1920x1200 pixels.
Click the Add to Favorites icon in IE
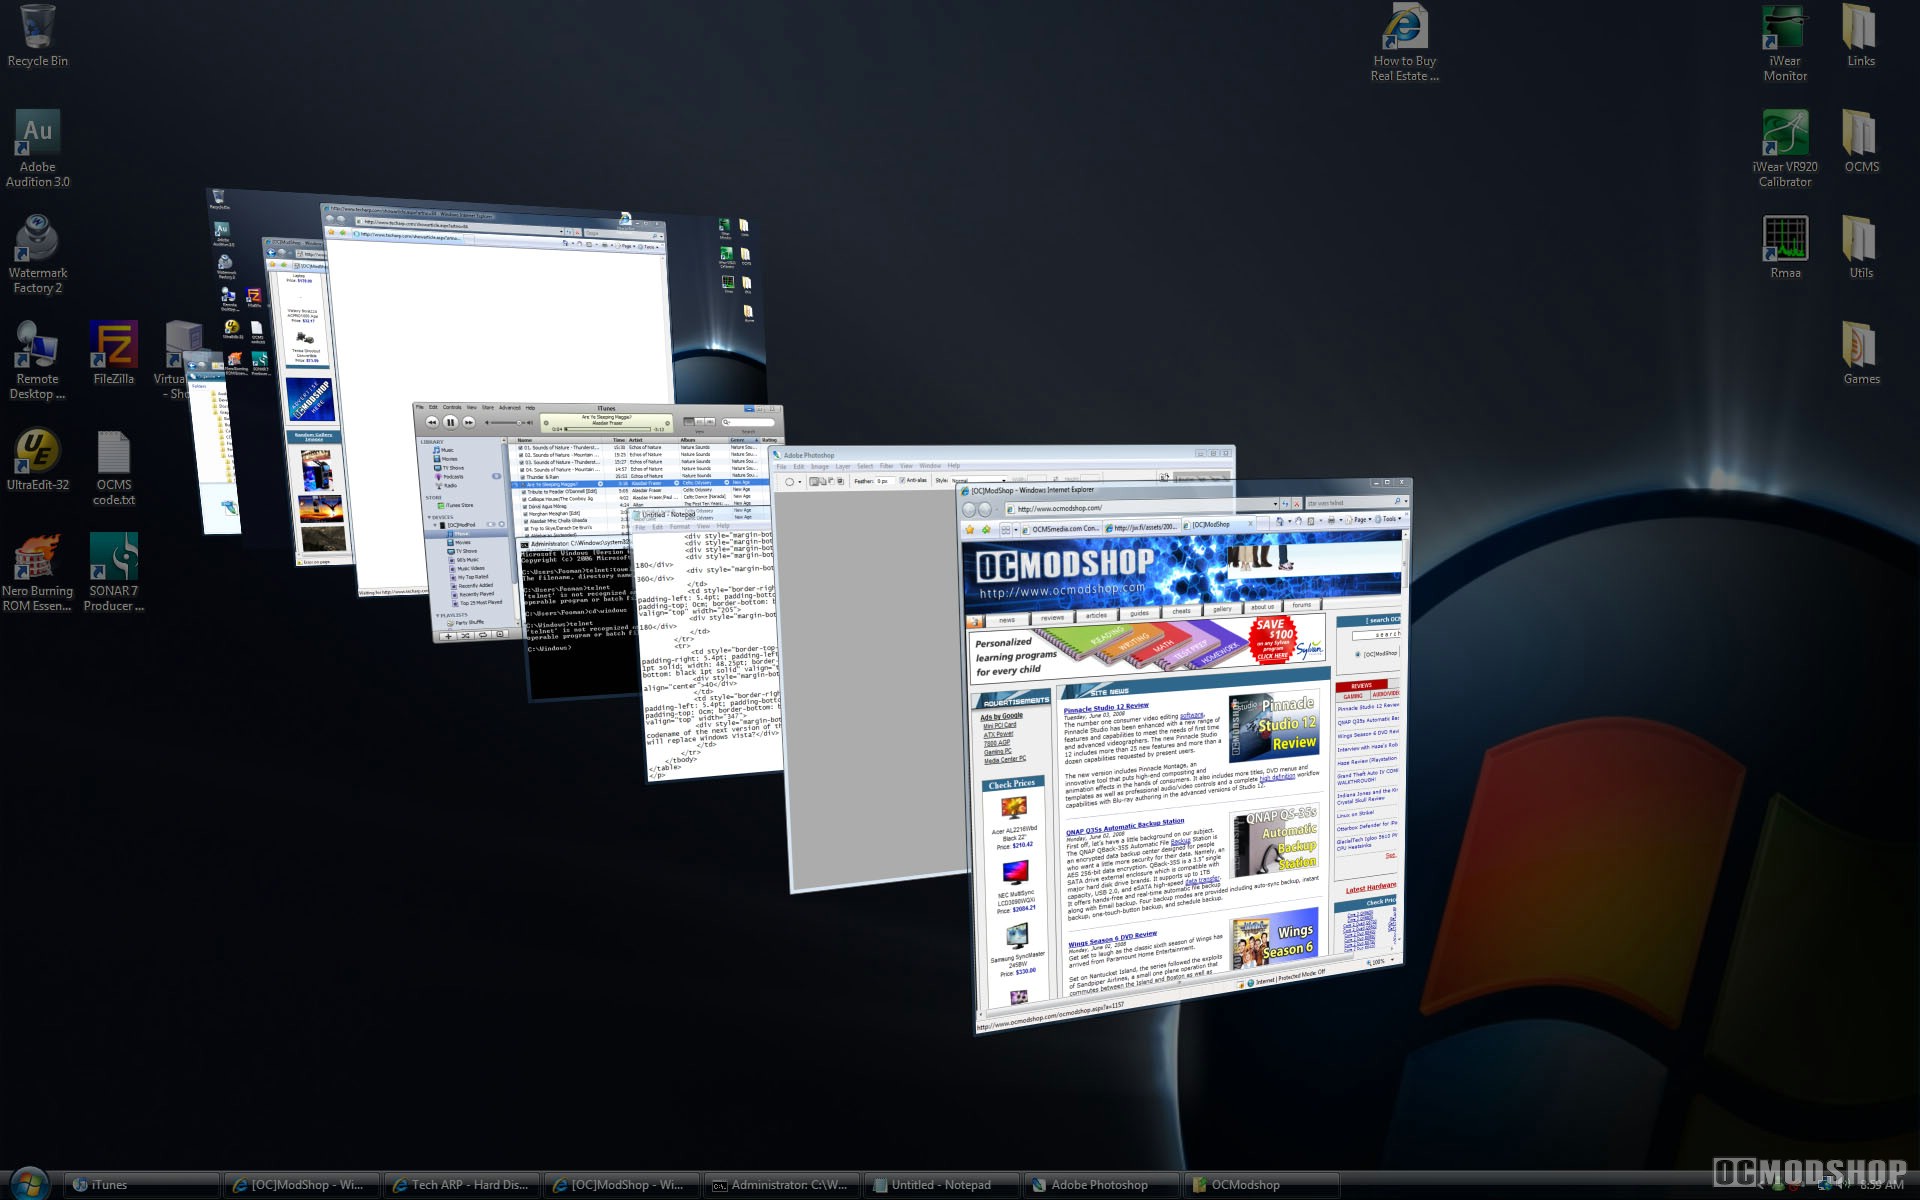coord(986,529)
